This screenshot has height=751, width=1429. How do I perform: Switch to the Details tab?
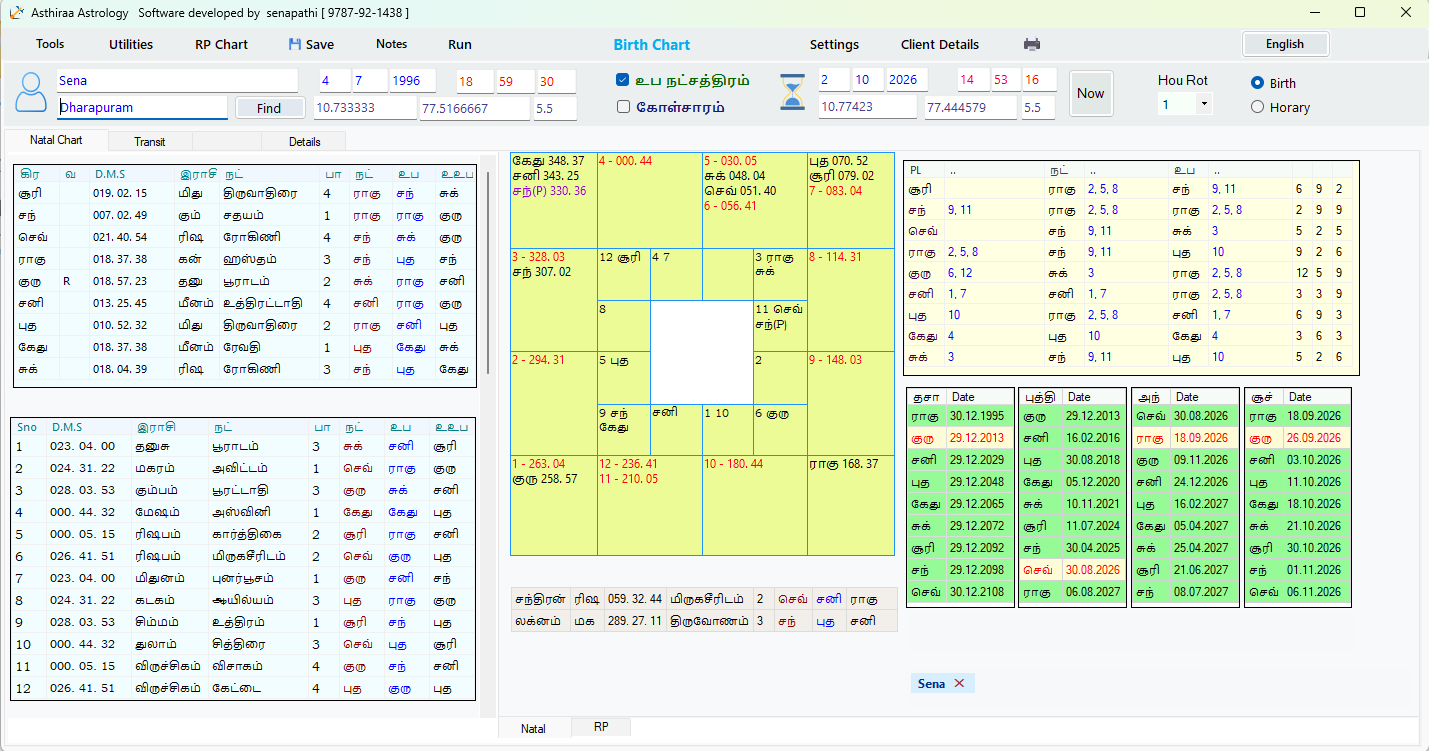click(x=305, y=141)
